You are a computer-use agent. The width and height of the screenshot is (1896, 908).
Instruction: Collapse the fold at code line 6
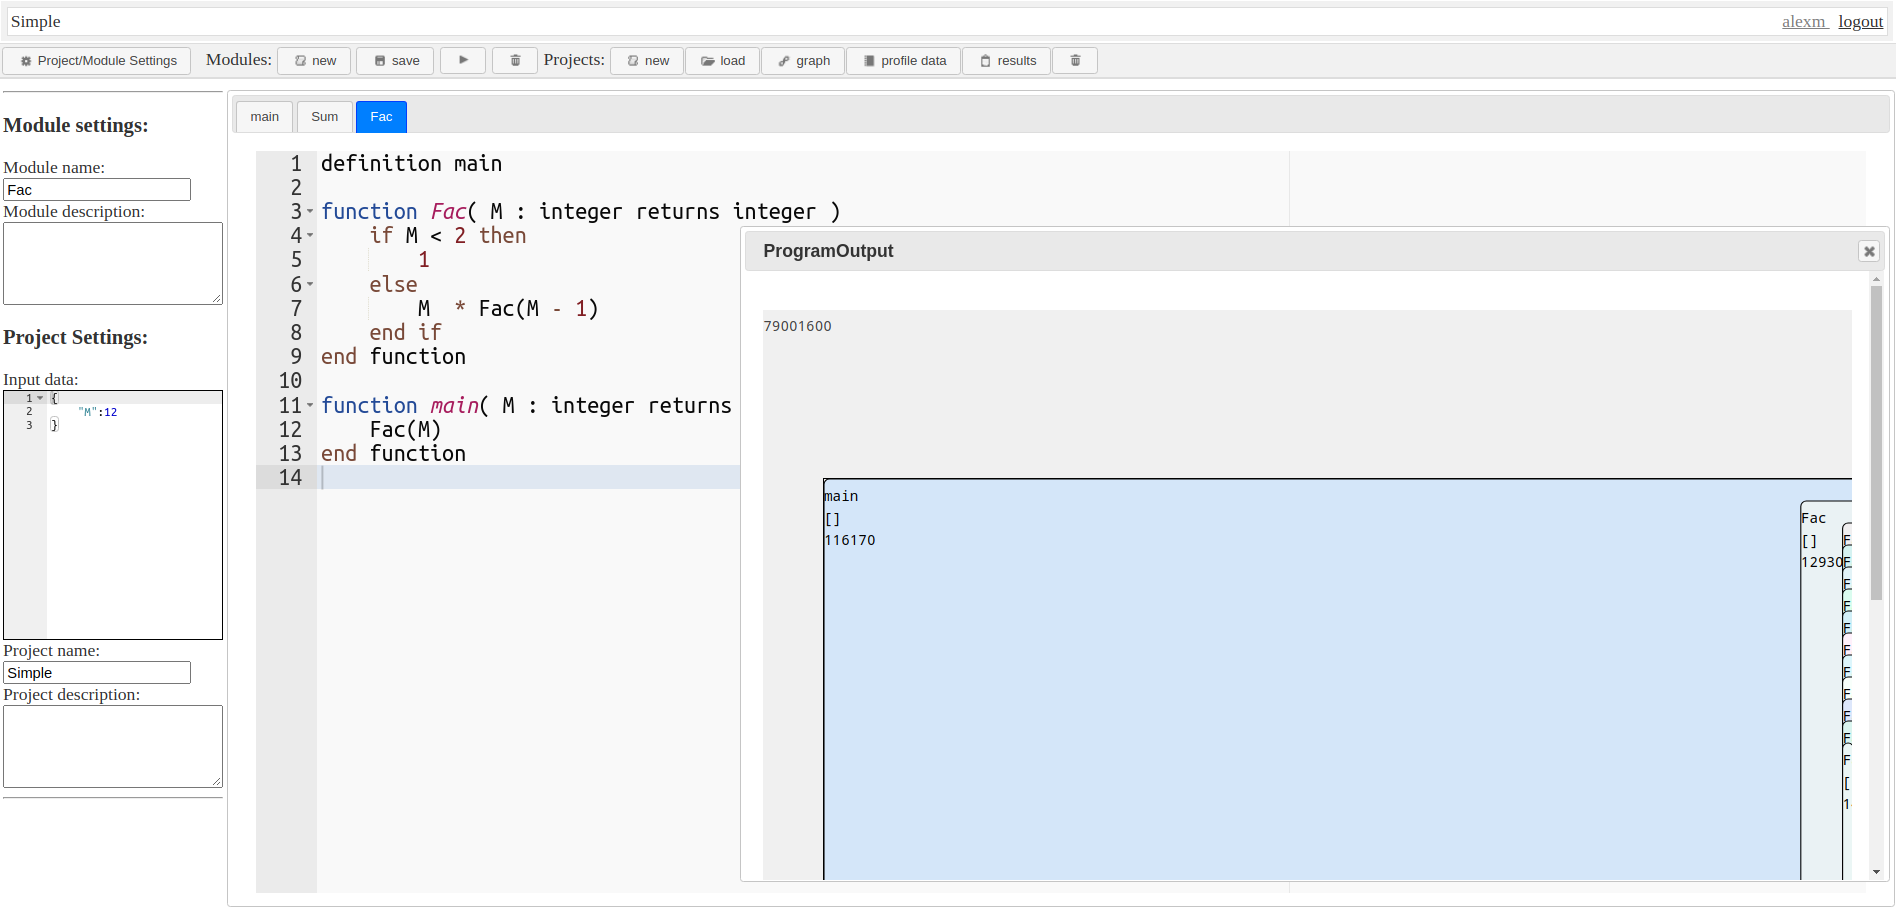[x=310, y=284]
